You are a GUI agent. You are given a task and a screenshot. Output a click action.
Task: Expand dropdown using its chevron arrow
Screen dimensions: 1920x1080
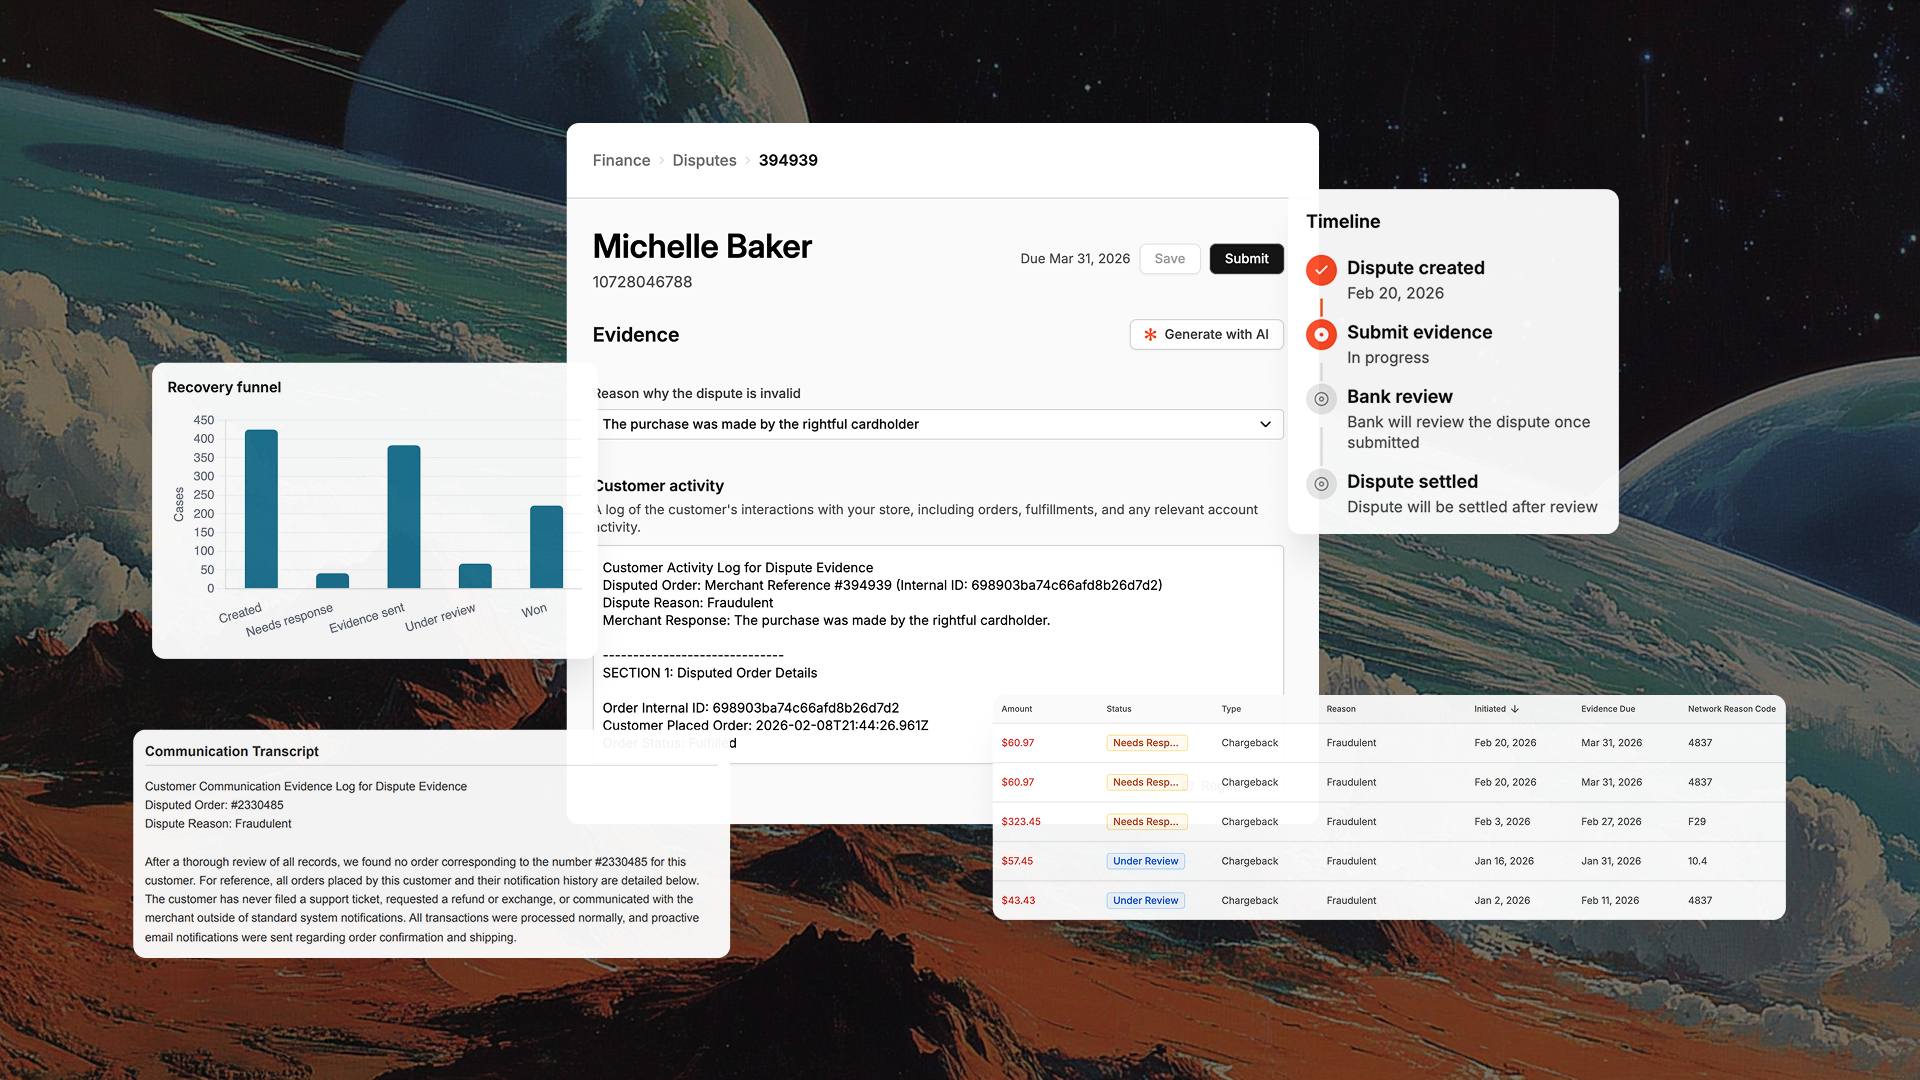coord(1265,424)
